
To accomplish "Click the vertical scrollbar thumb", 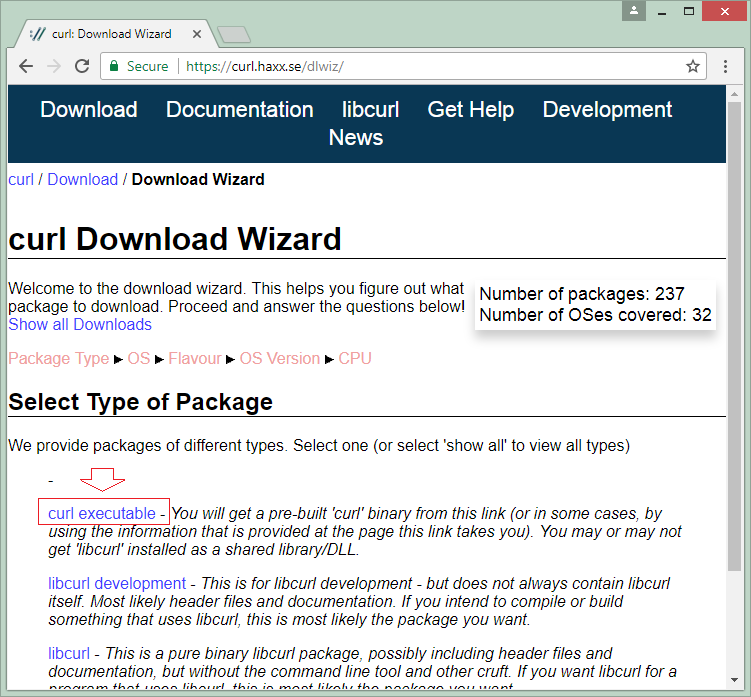I will click(734, 336).
